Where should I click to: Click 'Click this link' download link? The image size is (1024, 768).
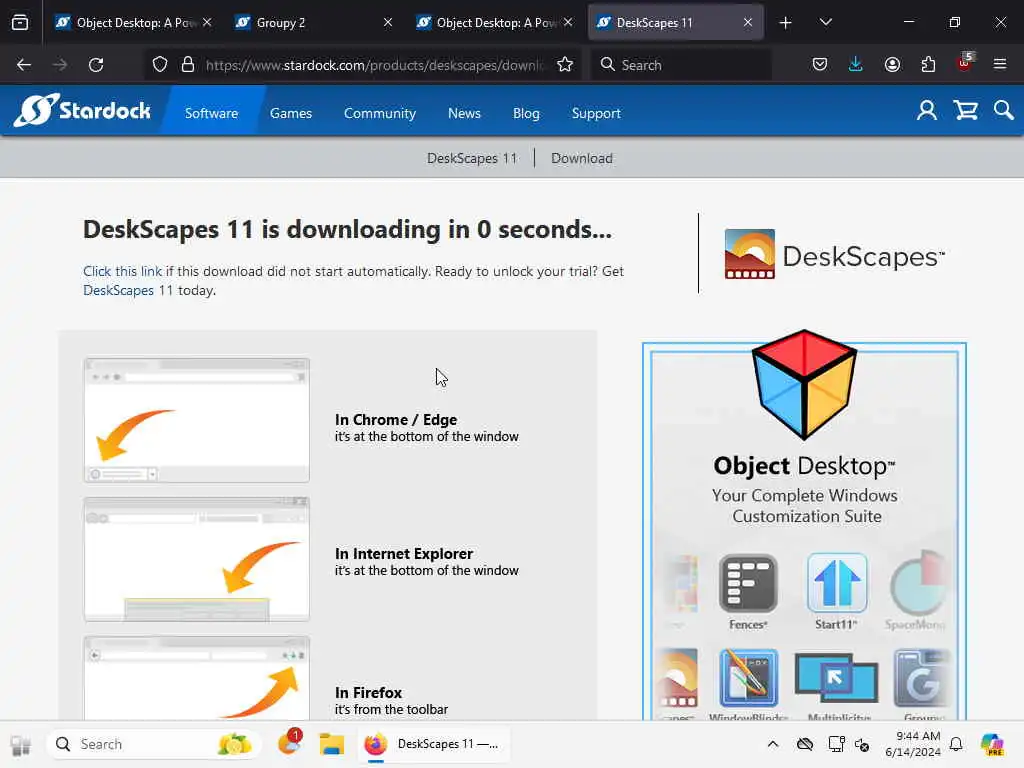tap(122, 271)
